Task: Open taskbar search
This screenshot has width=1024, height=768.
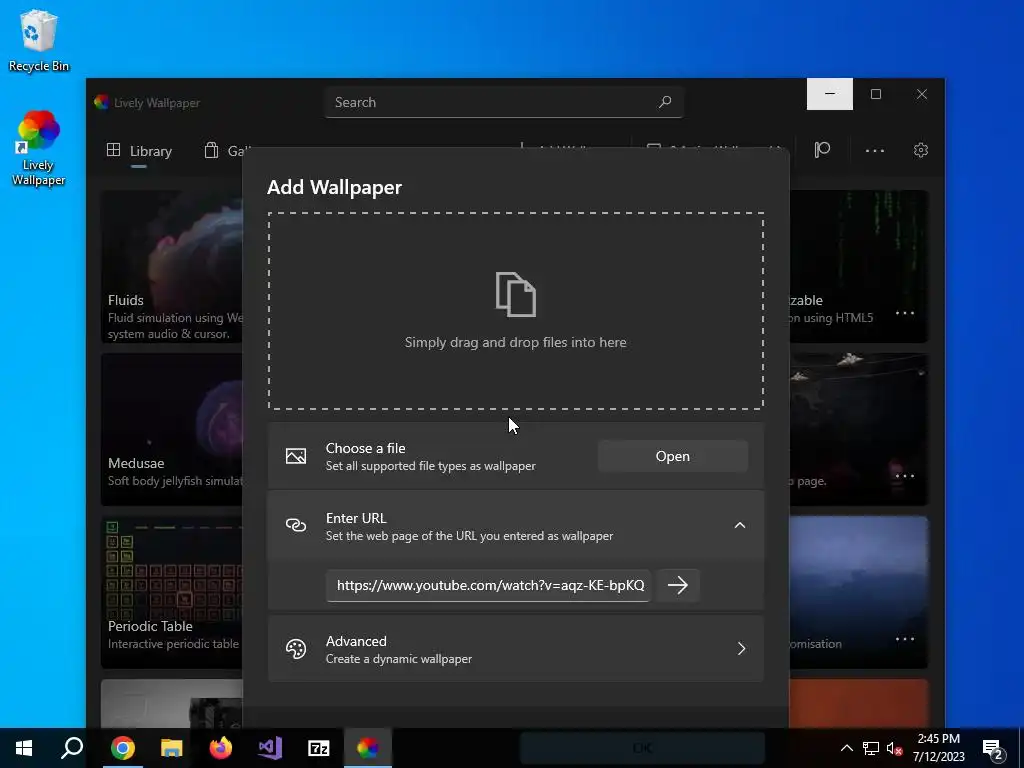Action: (x=72, y=748)
